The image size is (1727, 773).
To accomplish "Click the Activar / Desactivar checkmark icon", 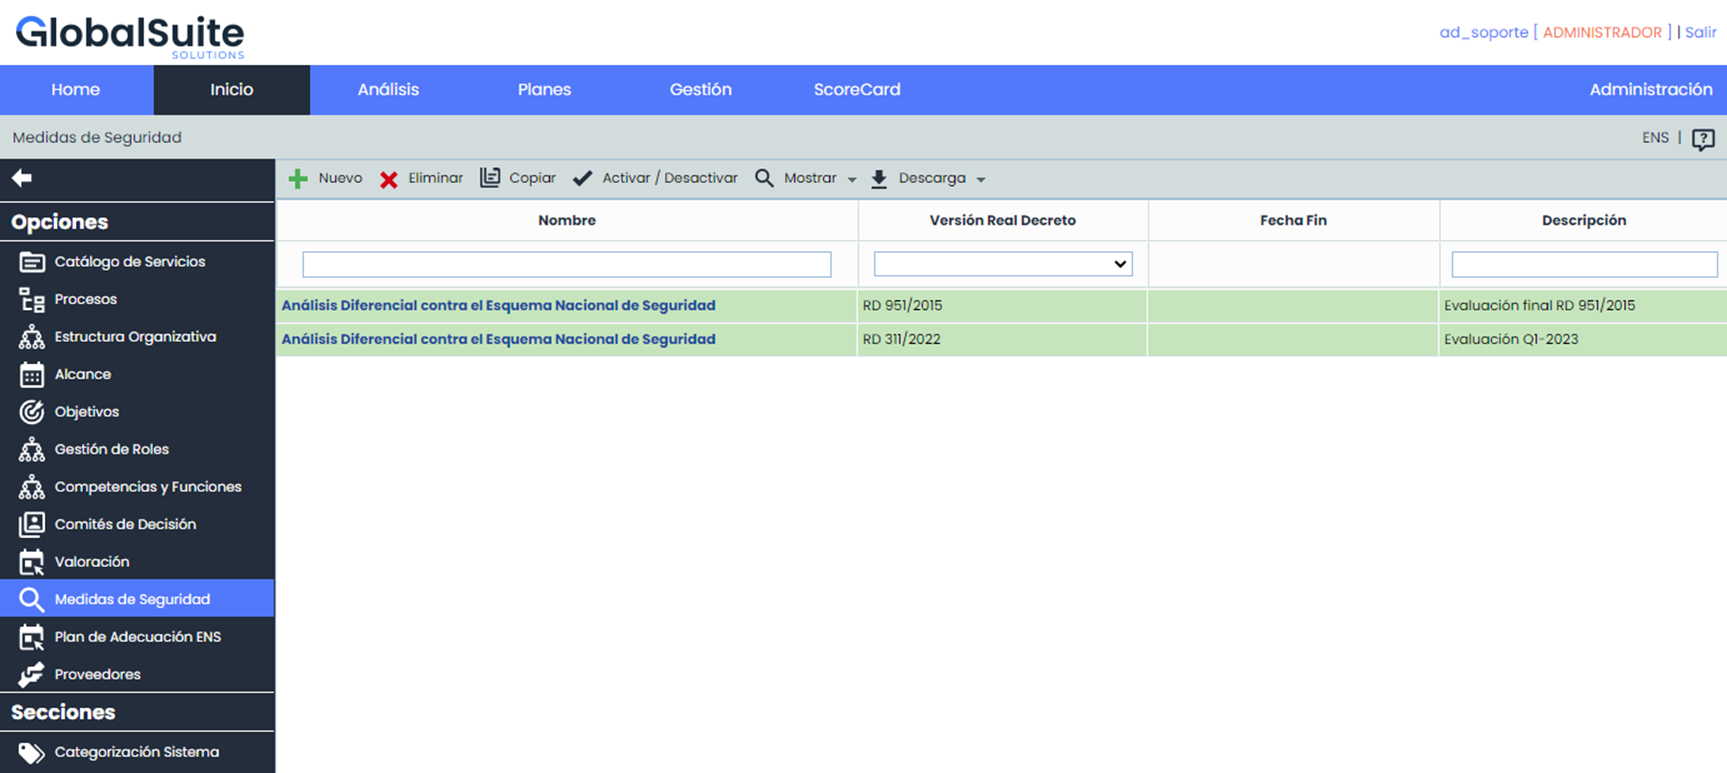I will [x=583, y=178].
